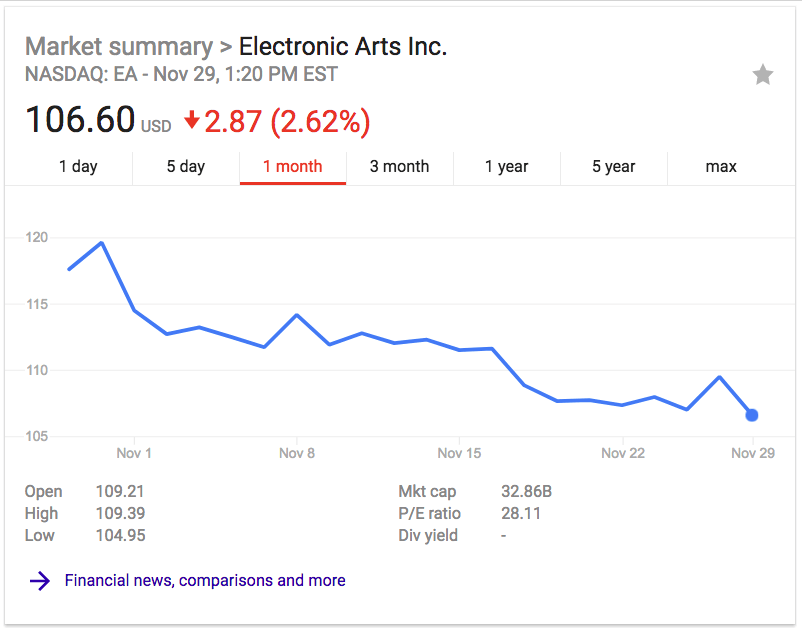802x628 pixels.
Task: Click the star icon to follow stock
Action: click(x=763, y=75)
